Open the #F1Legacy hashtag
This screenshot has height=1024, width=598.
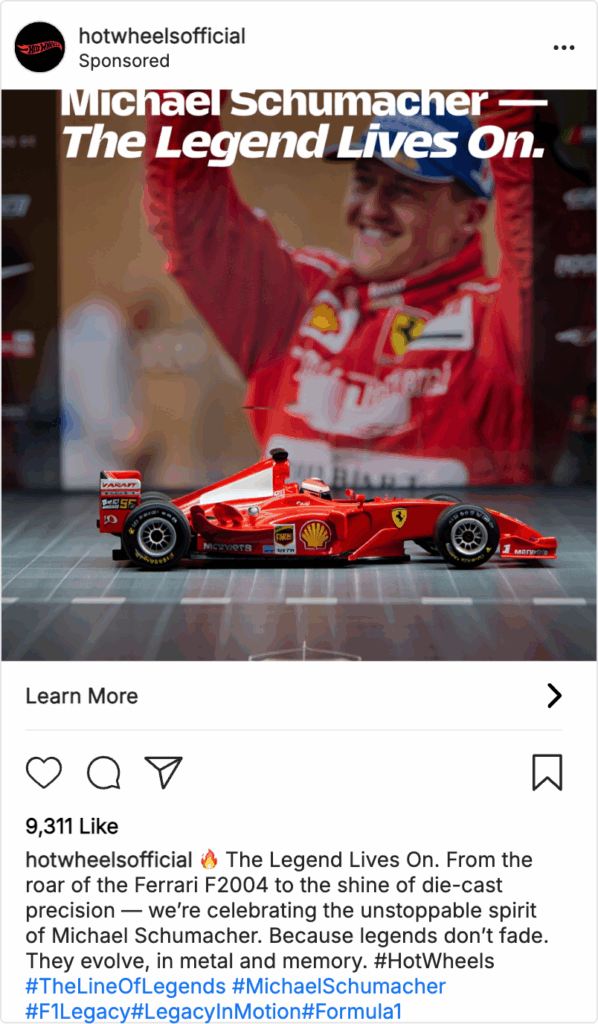click(78, 1011)
